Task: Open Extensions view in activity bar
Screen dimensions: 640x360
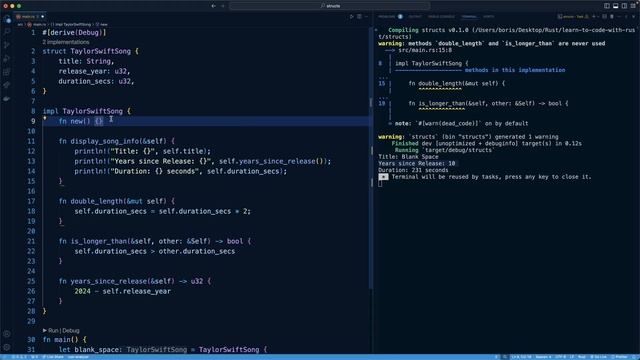Action: tap(7, 72)
